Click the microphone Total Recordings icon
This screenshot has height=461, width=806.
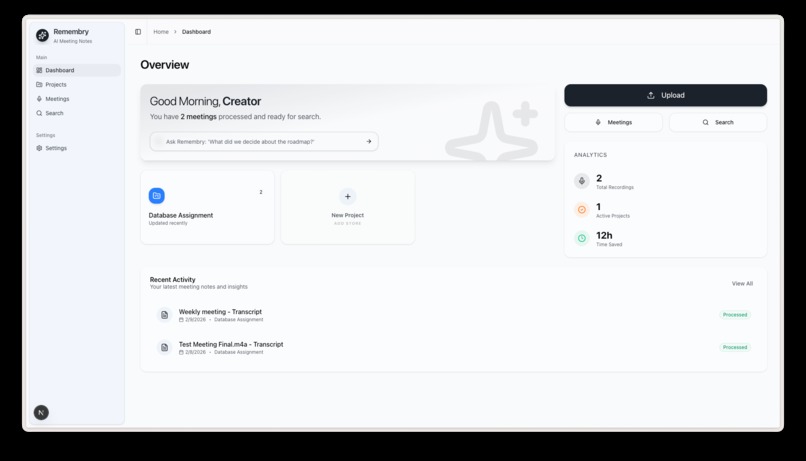581,181
